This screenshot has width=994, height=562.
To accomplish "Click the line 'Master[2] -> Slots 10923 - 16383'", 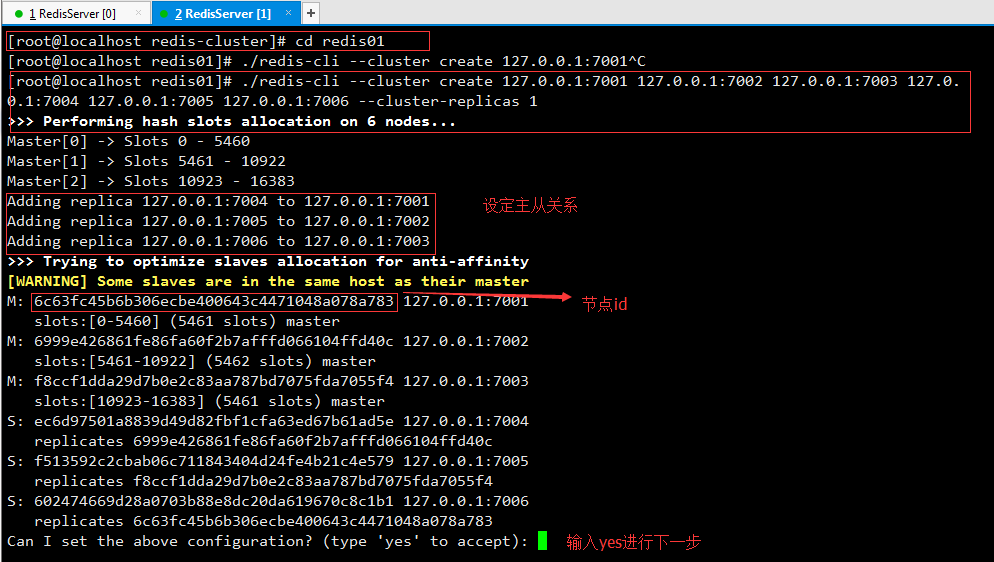I will pos(151,181).
